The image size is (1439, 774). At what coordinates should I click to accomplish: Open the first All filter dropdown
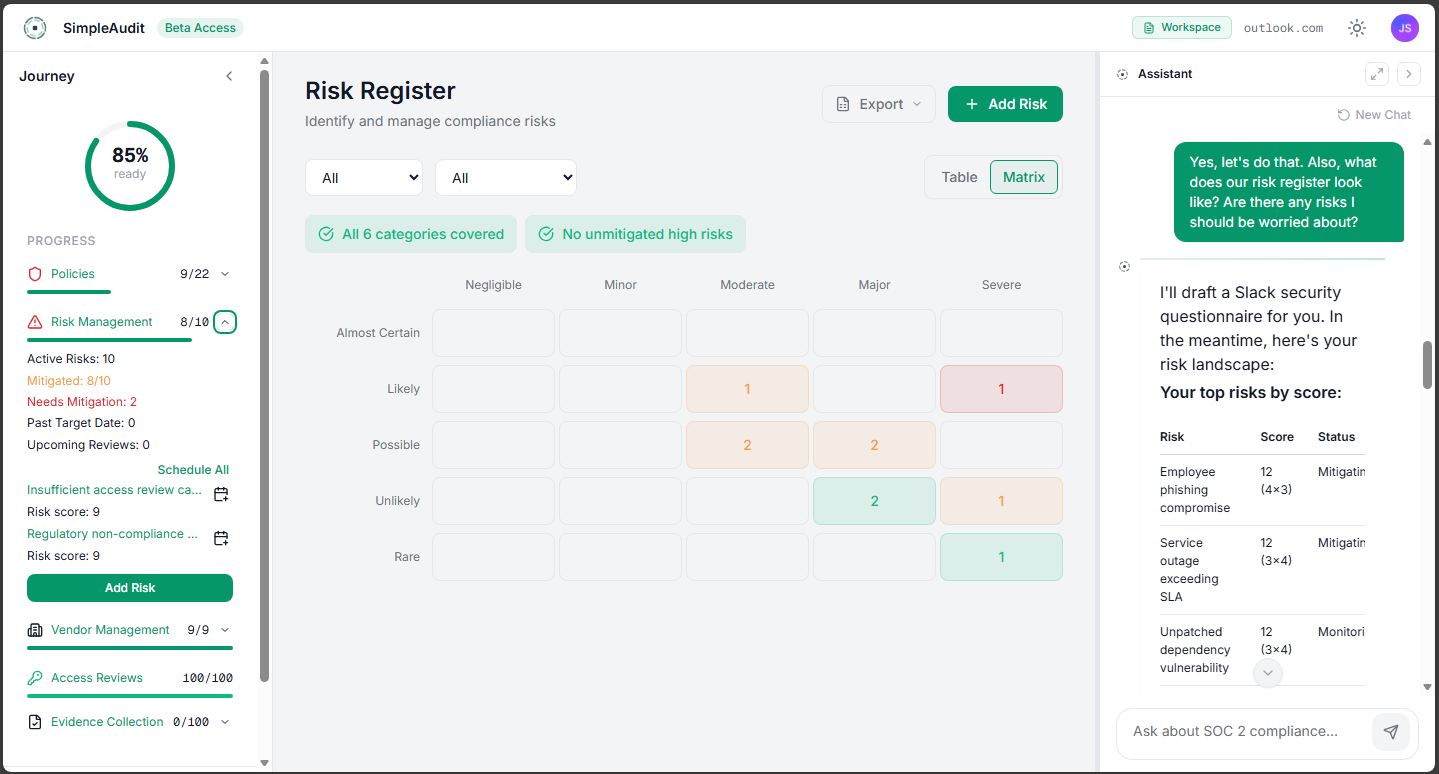pyautogui.click(x=364, y=178)
